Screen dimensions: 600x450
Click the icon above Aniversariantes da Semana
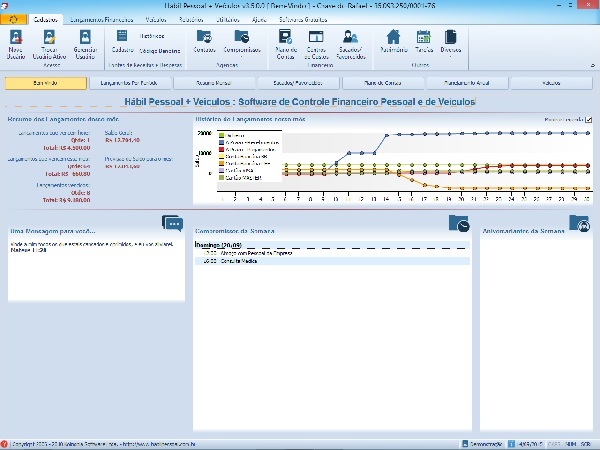pos(579,223)
